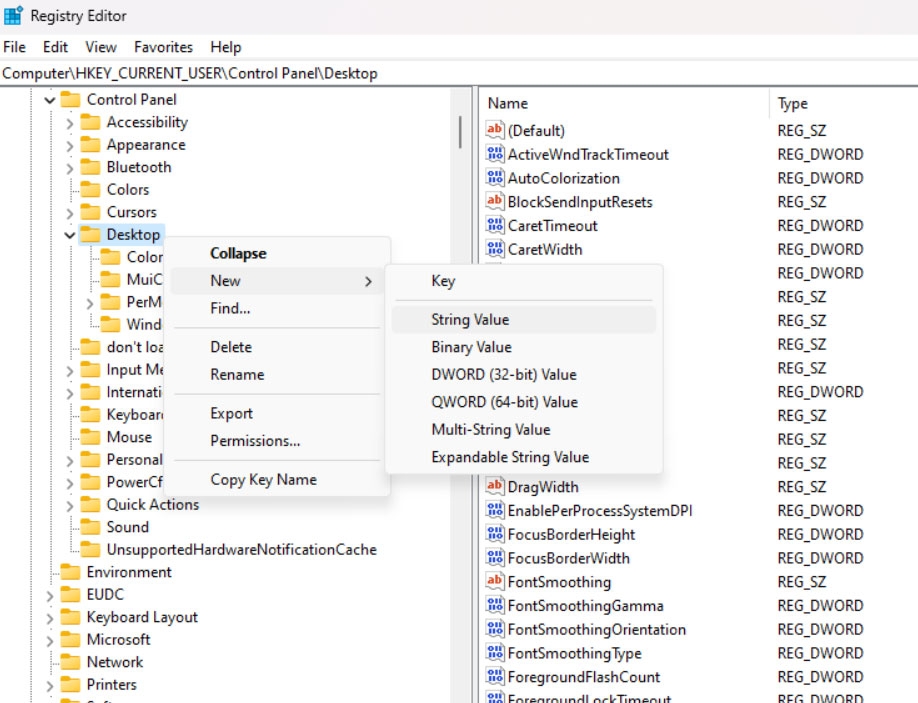
Task: Expand the Quick Actions key chevron
Action: coord(70,505)
